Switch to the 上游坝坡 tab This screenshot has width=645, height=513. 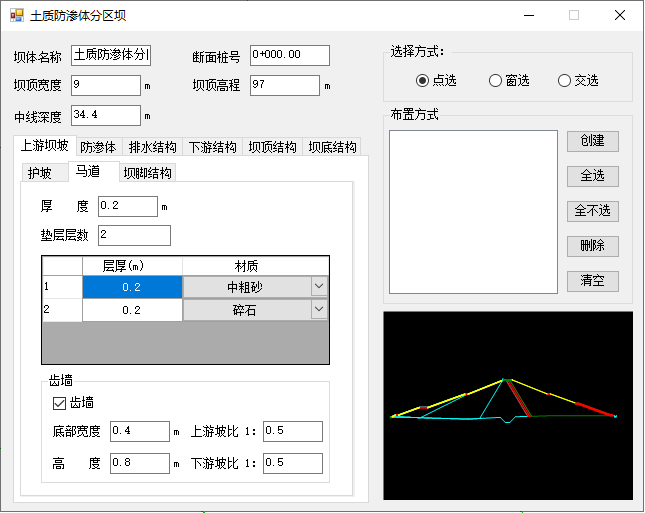(44, 145)
